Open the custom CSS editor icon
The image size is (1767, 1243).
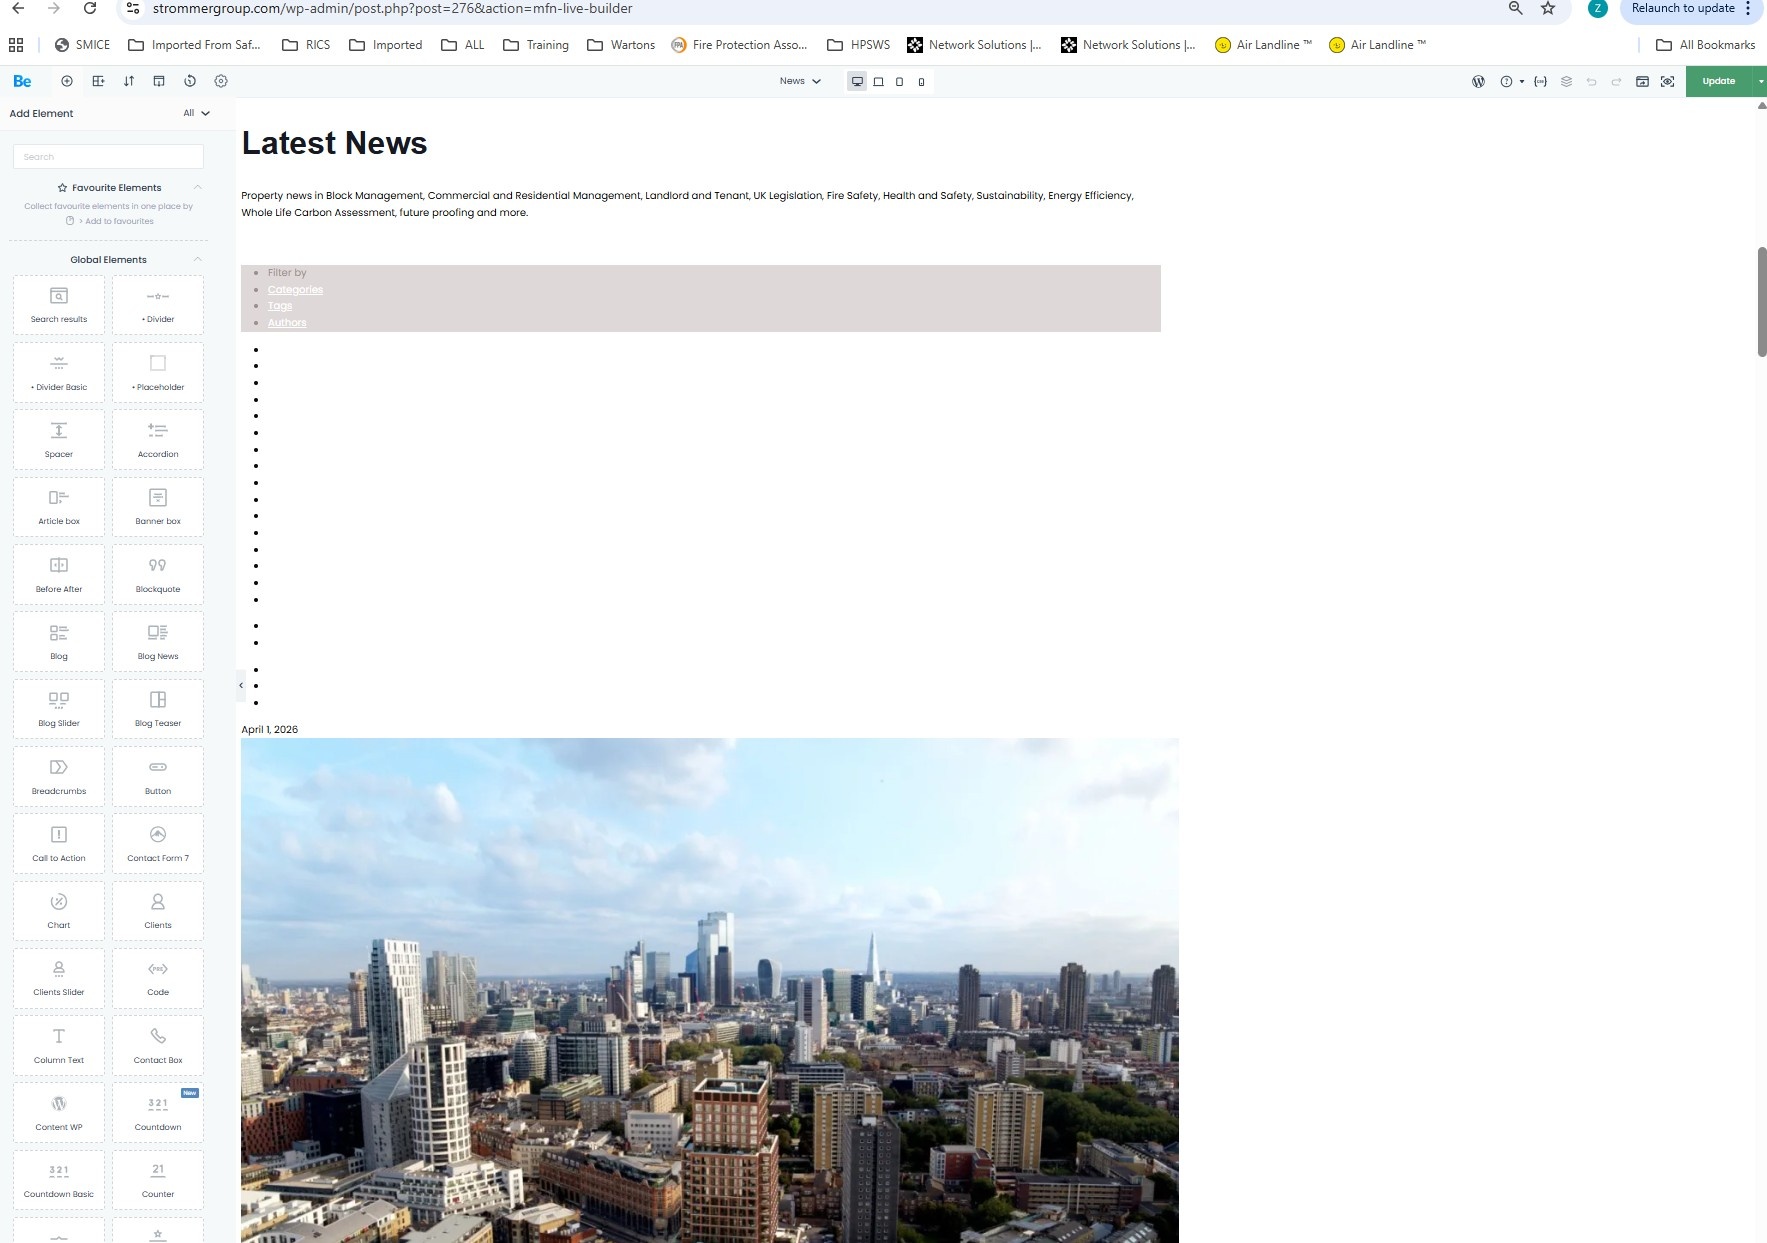click(x=1540, y=82)
